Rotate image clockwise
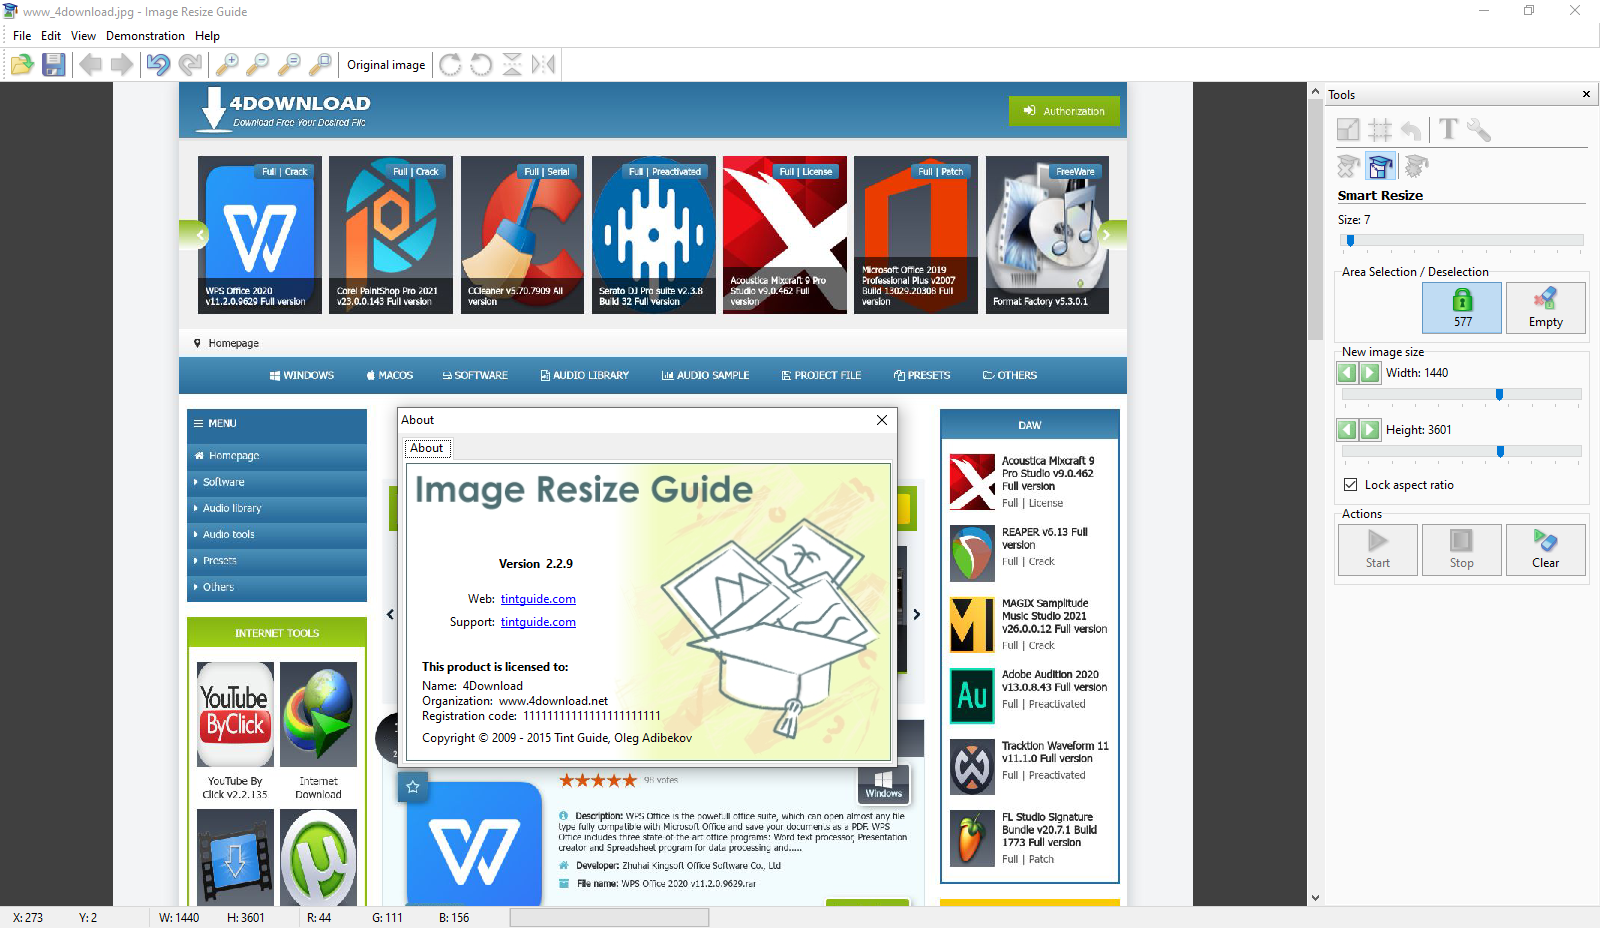The image size is (1600, 928). point(451,65)
